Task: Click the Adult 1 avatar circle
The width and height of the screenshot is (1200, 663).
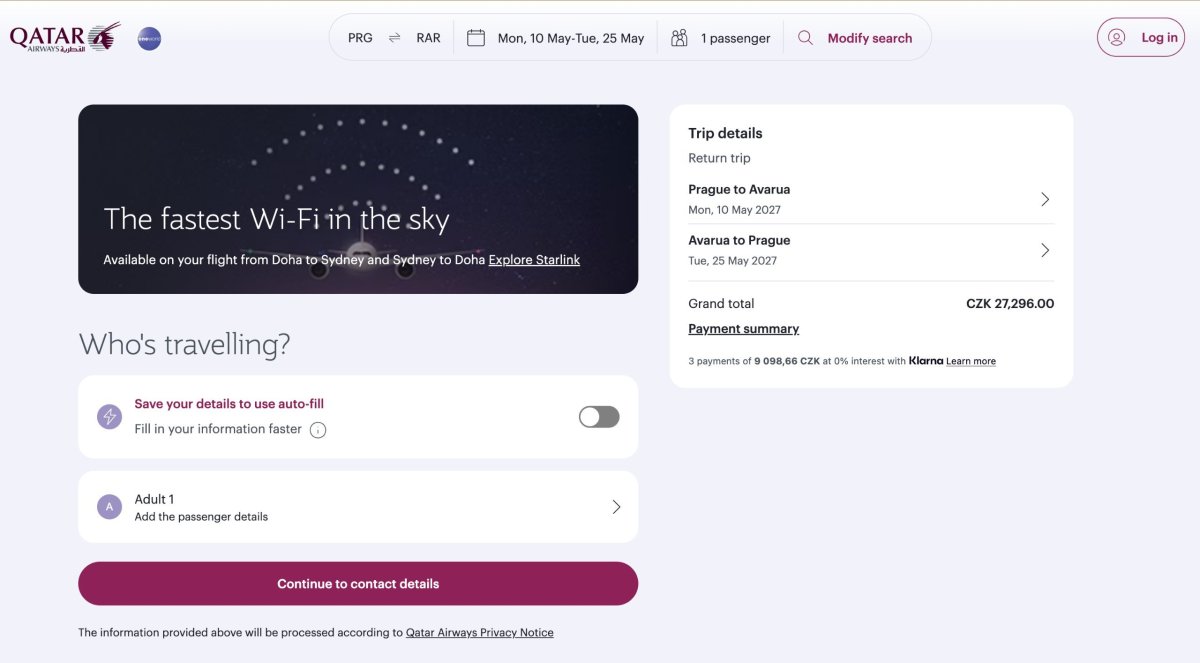Action: (x=109, y=507)
